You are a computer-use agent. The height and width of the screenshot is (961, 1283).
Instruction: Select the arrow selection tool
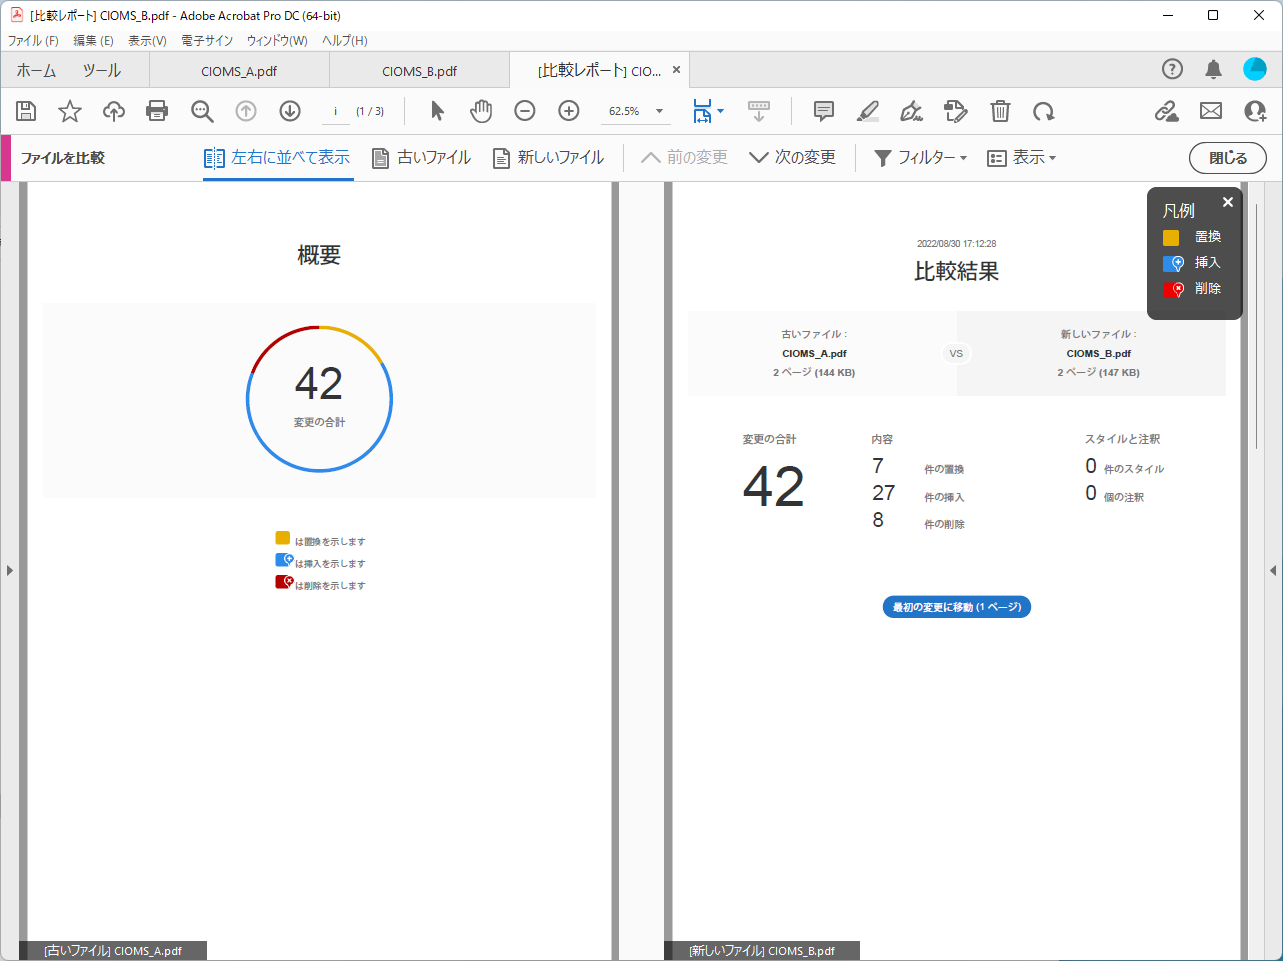click(437, 111)
